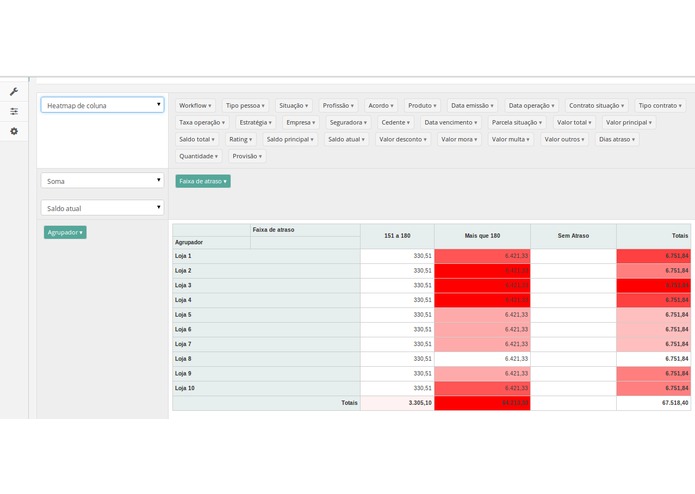Click the Valor principal field chip
Viewport: 695px width, 494px height.
click(x=629, y=122)
